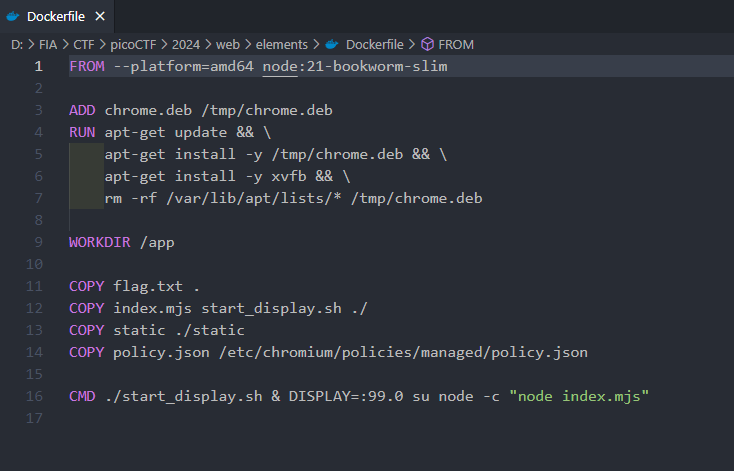Click /tmp/chrome.deb on the ADD line

(x=267, y=110)
